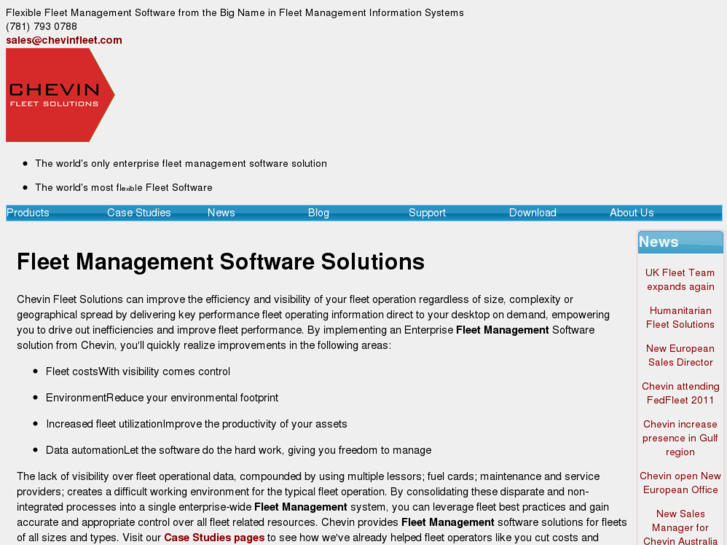The width and height of the screenshot is (727, 545).
Task: Open 'Humanitarian Fleet Solutions' news link
Action: (680, 318)
